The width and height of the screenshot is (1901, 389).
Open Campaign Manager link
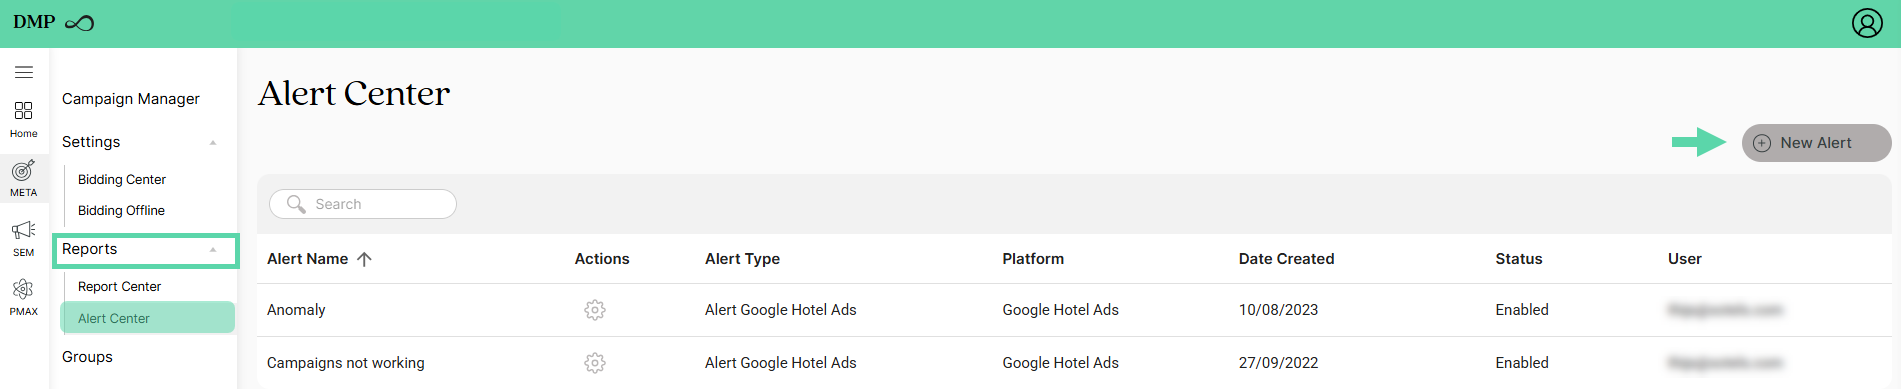pos(131,99)
